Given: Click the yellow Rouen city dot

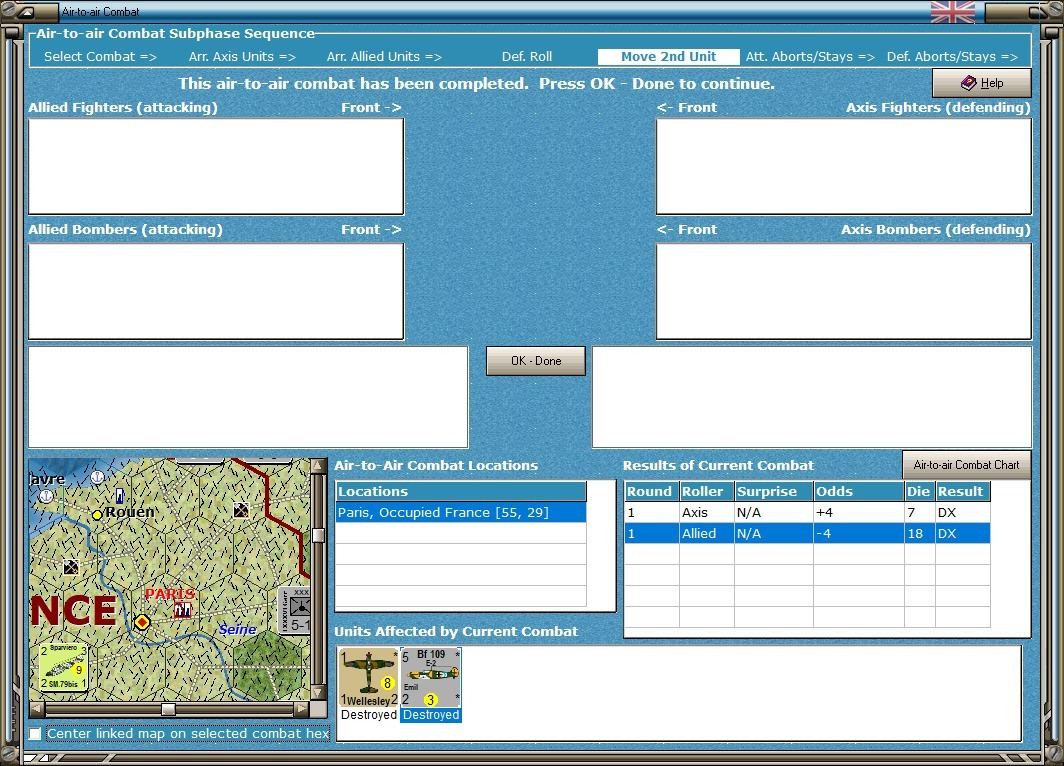Looking at the screenshot, I should coord(97,515).
